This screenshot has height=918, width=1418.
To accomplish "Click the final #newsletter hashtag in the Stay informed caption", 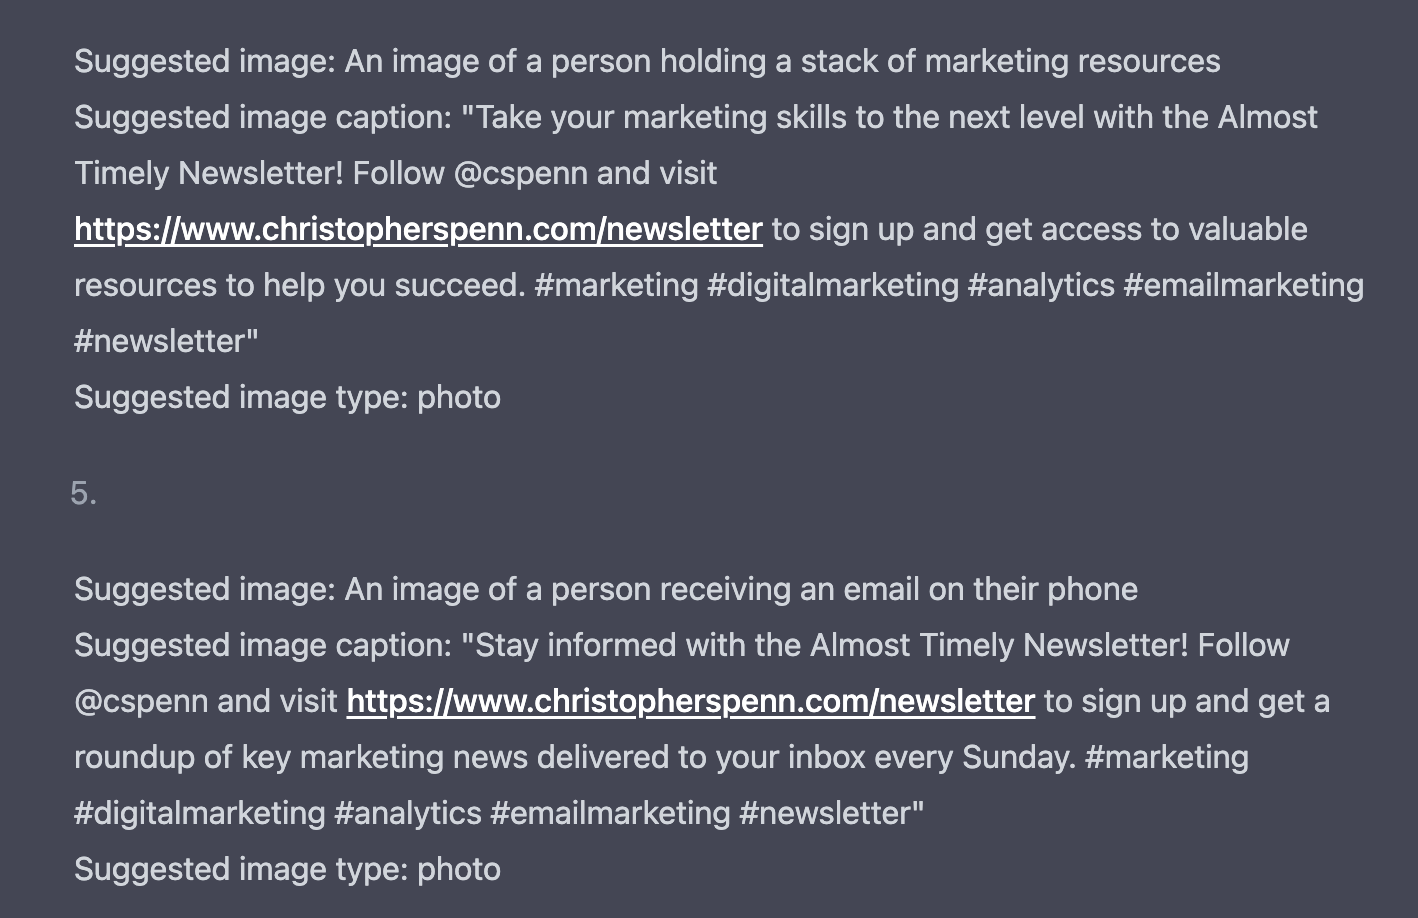I will [828, 814].
